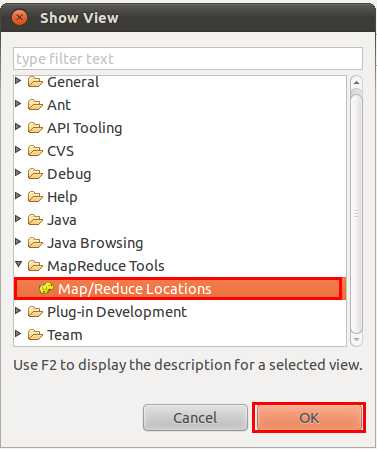Click the Team folder icon
The height and width of the screenshot is (449, 377).
(35, 335)
